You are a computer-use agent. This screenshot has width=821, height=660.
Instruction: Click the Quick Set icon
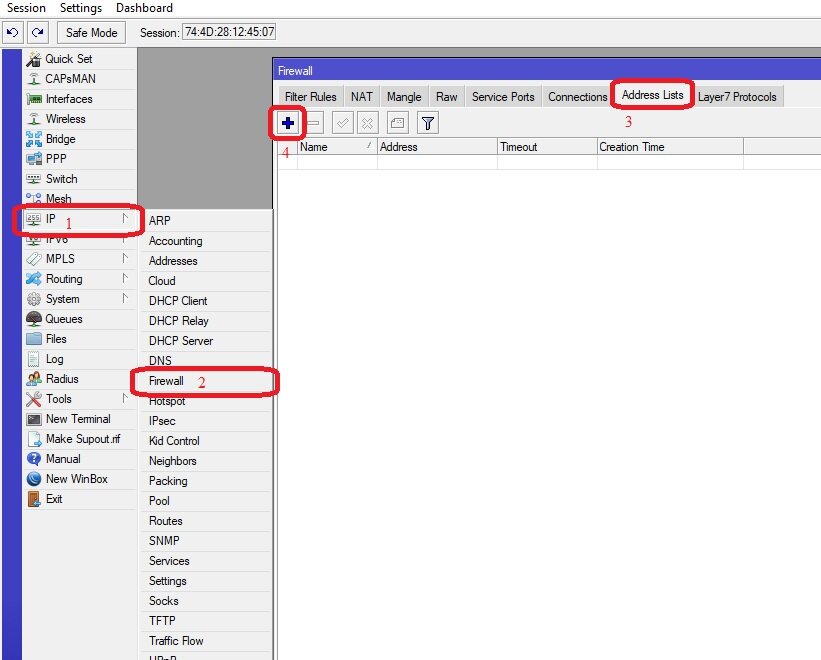(34, 59)
